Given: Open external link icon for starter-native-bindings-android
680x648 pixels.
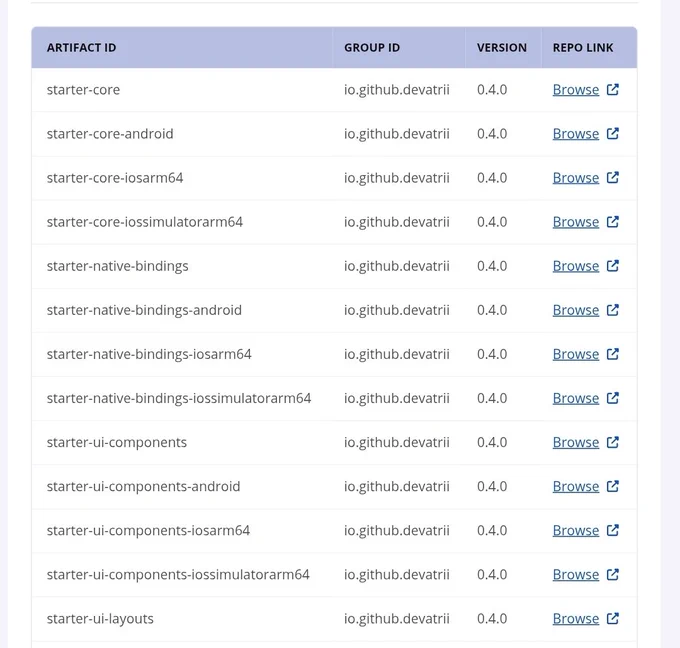Looking at the screenshot, I should pyautogui.click(x=612, y=310).
